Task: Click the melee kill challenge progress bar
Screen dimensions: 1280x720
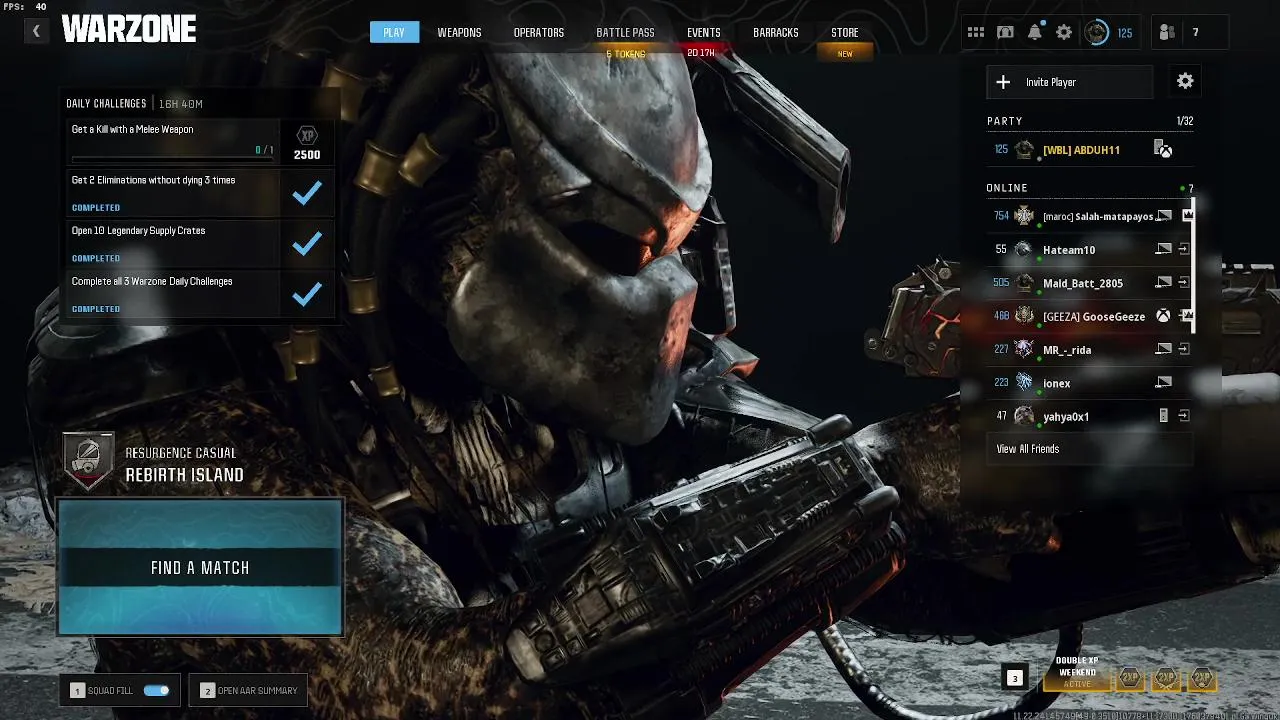Action: (x=172, y=159)
